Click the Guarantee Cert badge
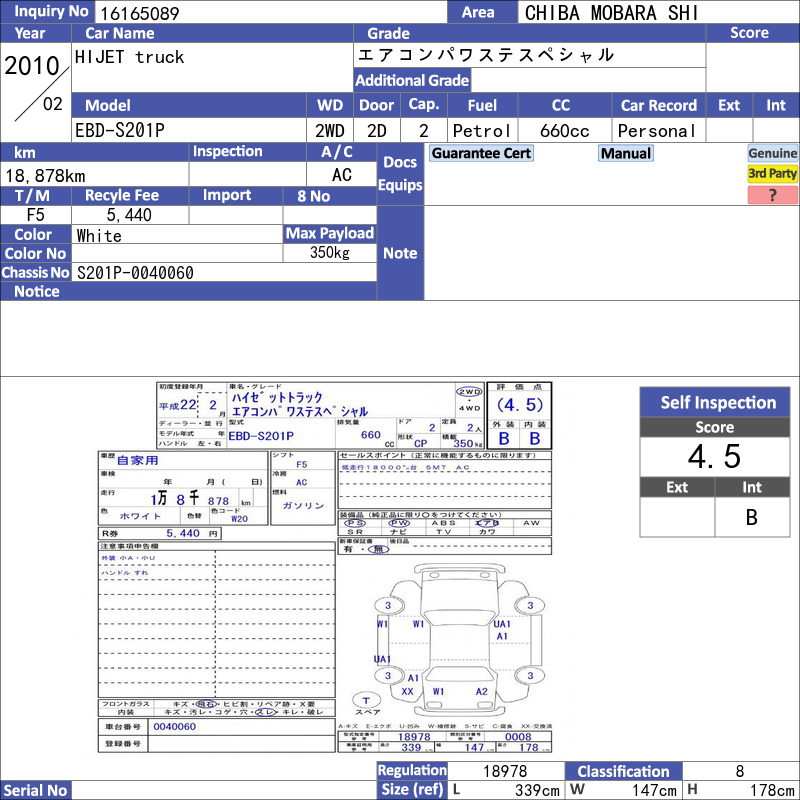Image resolution: width=800 pixels, height=800 pixels. (x=481, y=153)
